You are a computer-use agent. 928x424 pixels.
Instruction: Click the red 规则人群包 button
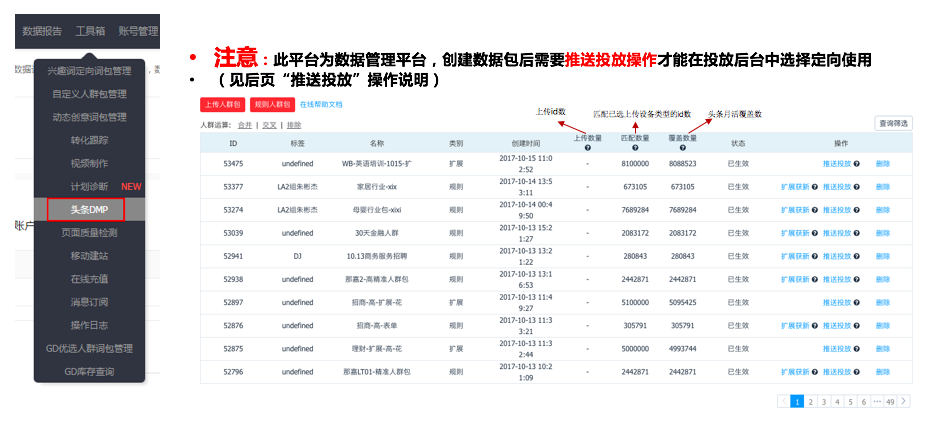(272, 105)
